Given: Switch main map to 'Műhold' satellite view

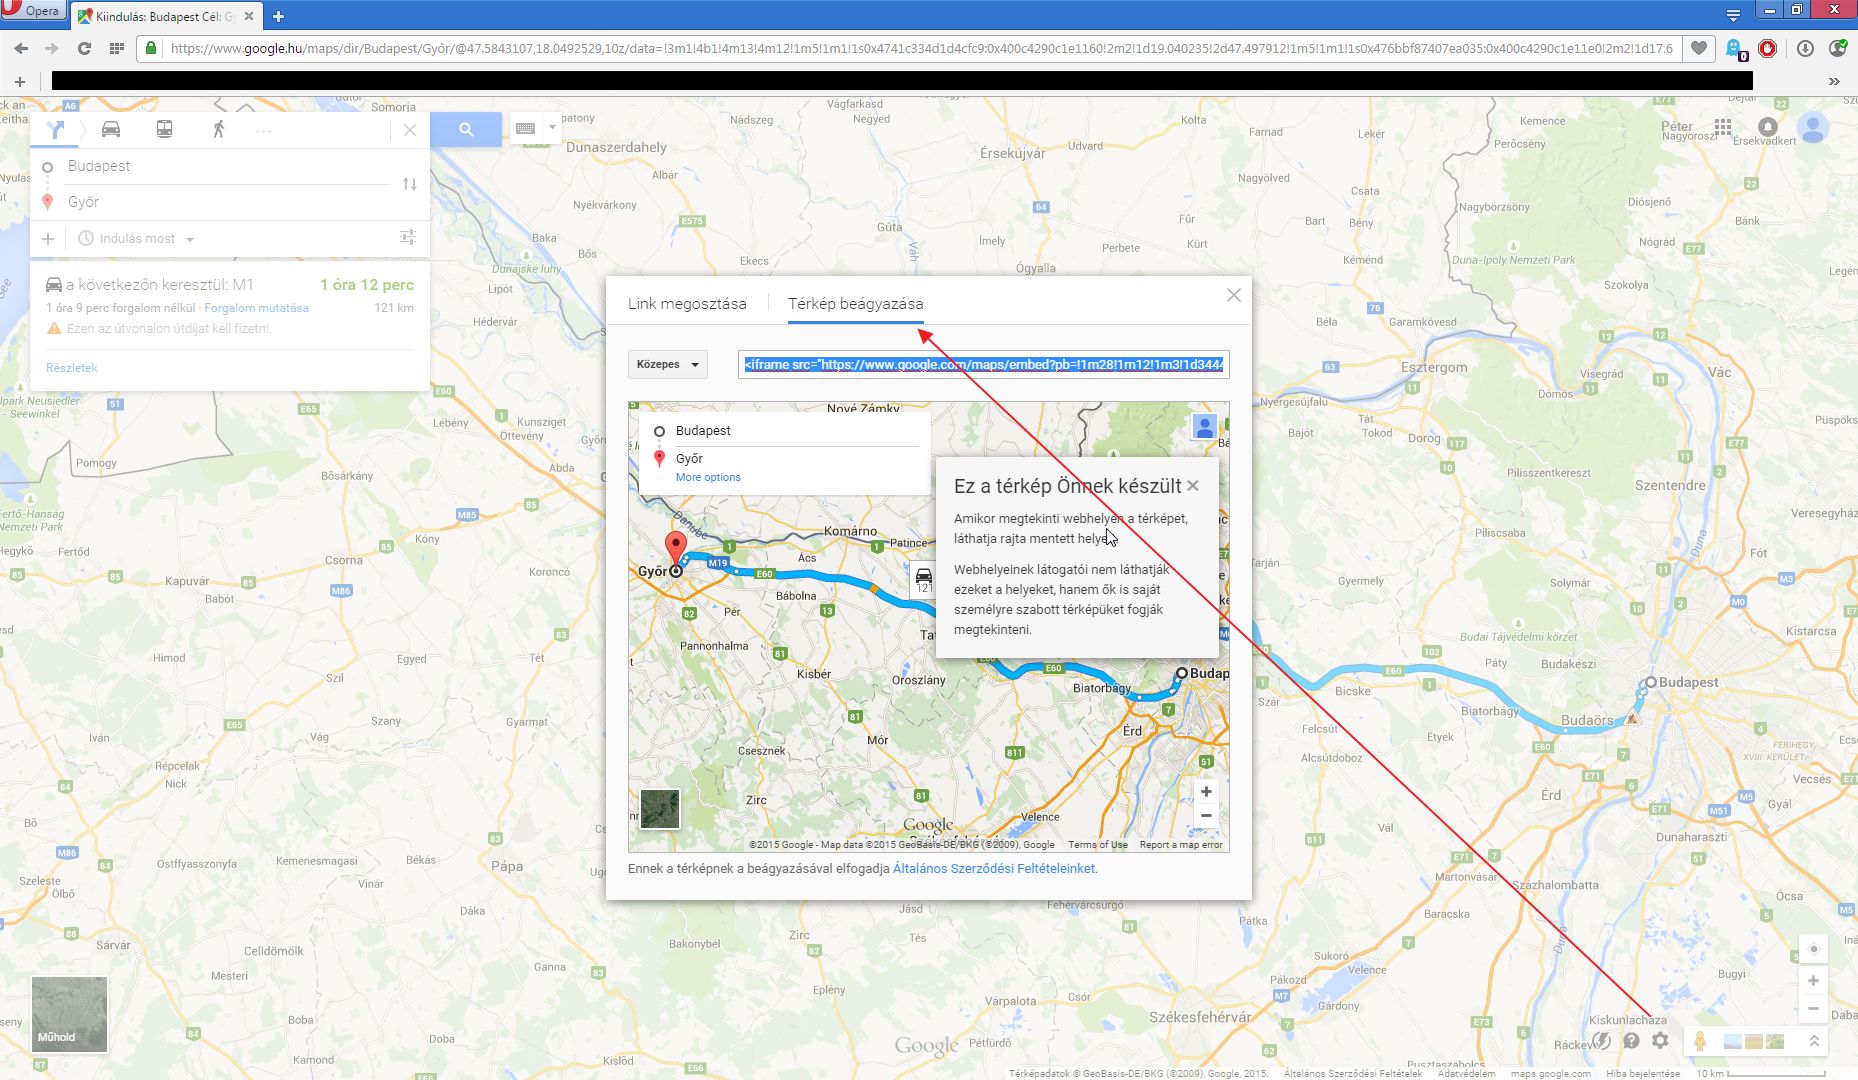Looking at the screenshot, I should [x=69, y=1014].
